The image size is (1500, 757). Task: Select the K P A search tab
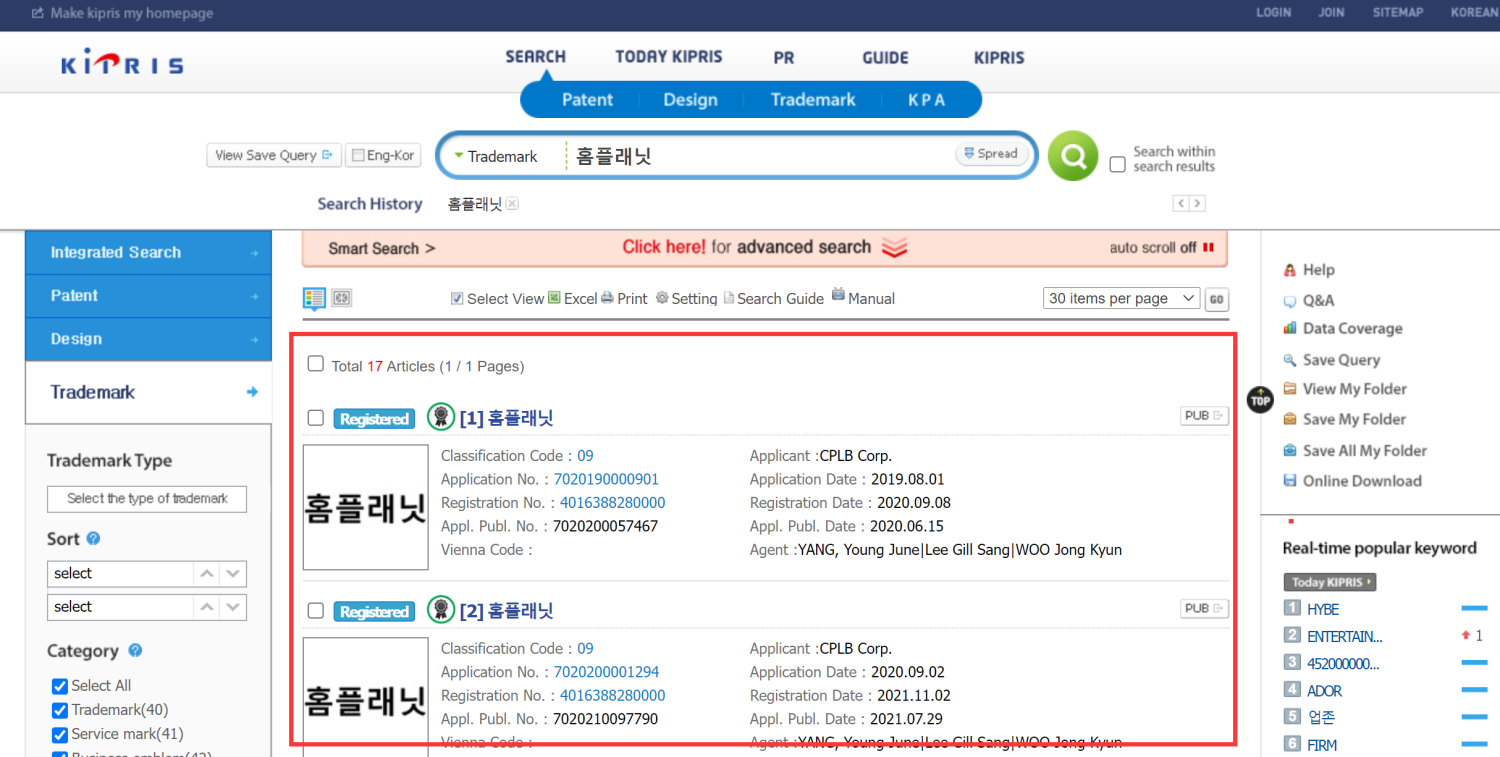[x=927, y=99]
